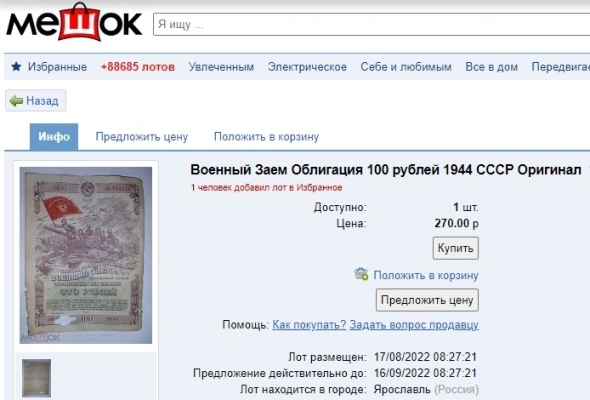Screen dimensions: 590x400
Task: Click the green back arrow icon
Action: 16,101
